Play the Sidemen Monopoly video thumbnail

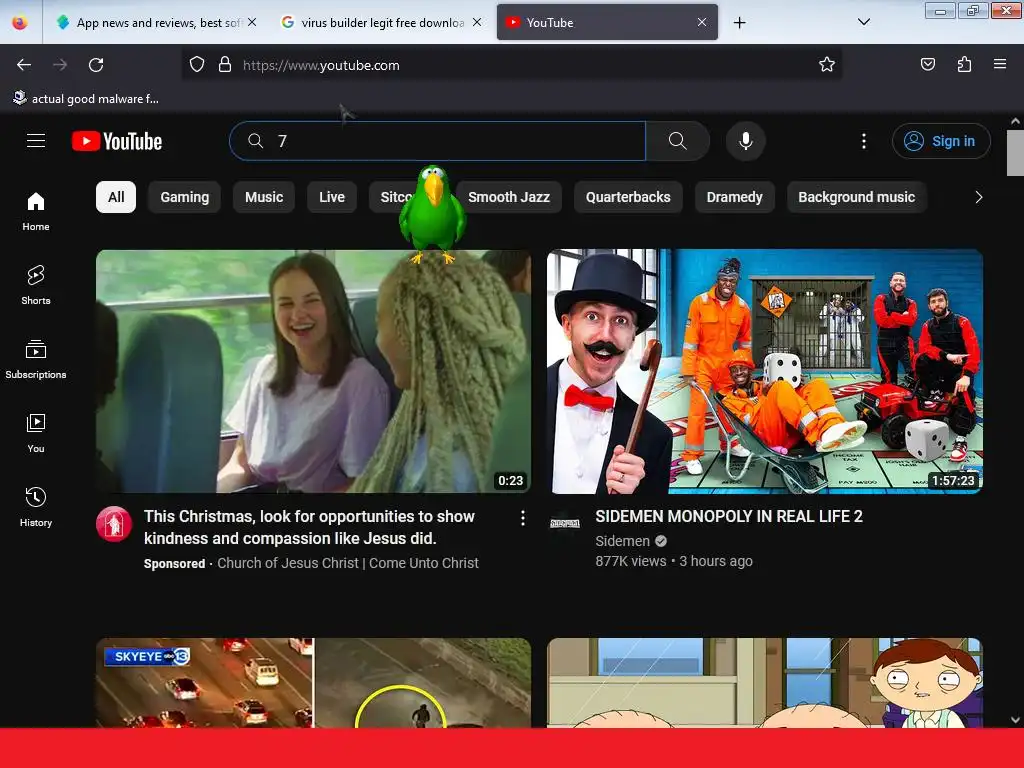765,372
